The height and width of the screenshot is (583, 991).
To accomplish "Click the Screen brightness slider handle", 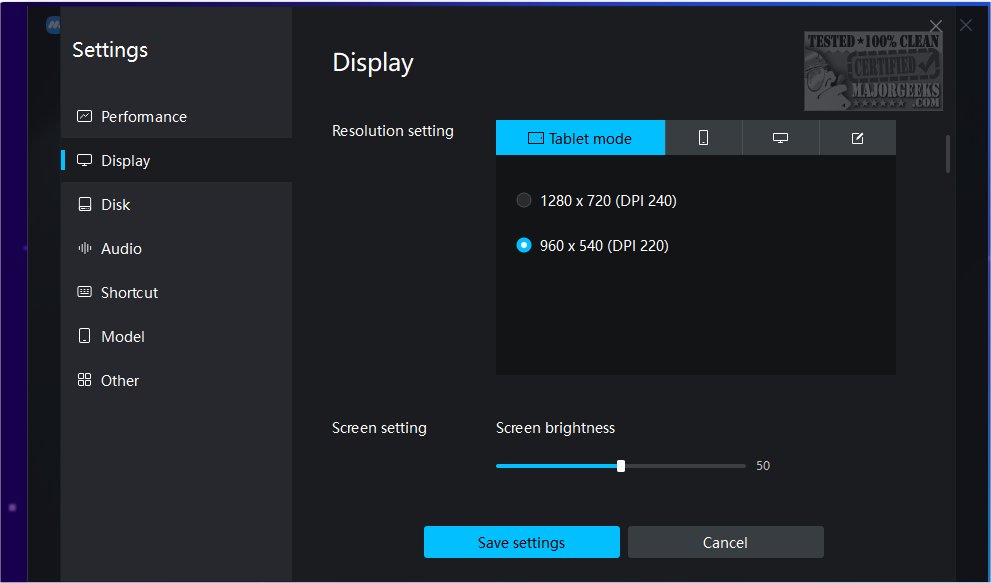I will click(621, 466).
